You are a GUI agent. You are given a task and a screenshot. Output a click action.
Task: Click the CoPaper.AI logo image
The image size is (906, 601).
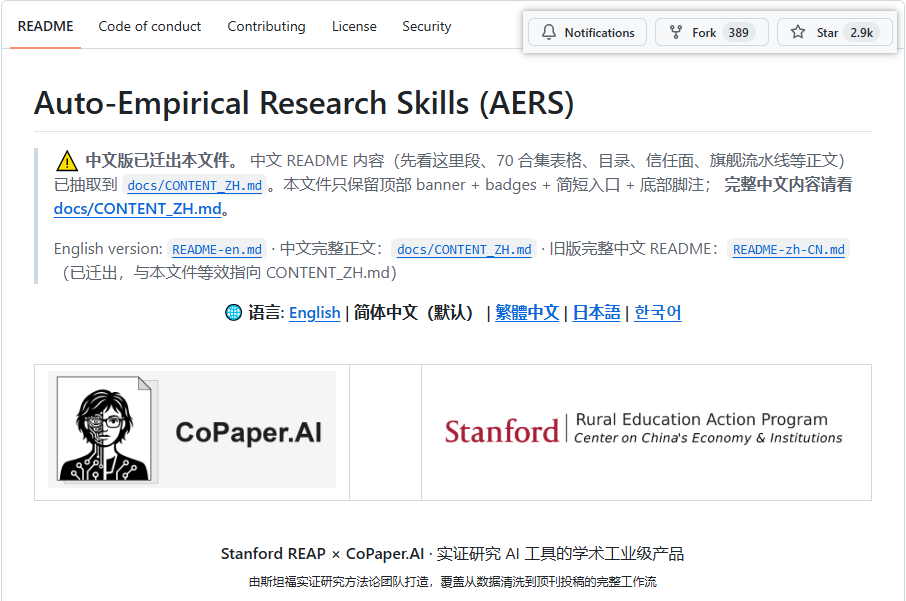[192, 429]
